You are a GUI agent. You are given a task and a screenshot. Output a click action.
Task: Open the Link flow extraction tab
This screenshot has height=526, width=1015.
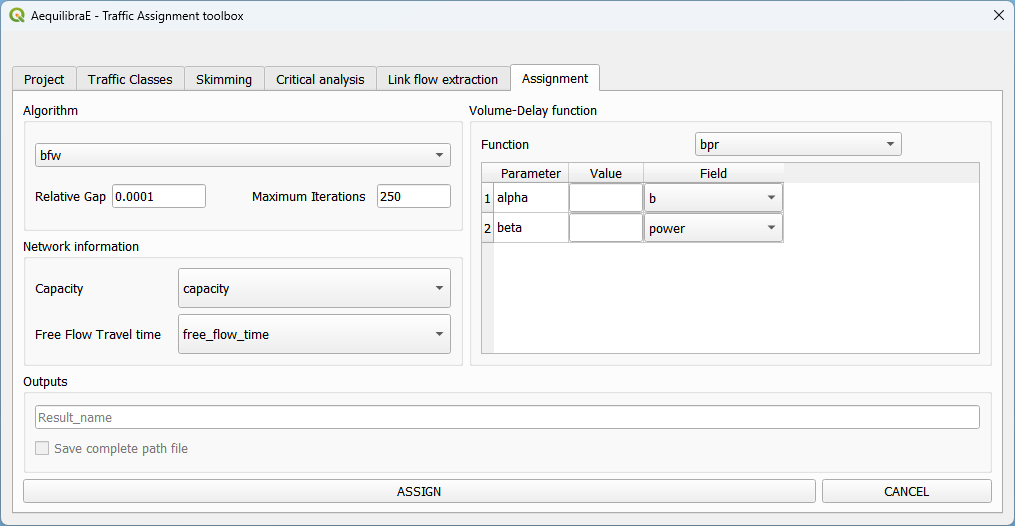(x=443, y=79)
